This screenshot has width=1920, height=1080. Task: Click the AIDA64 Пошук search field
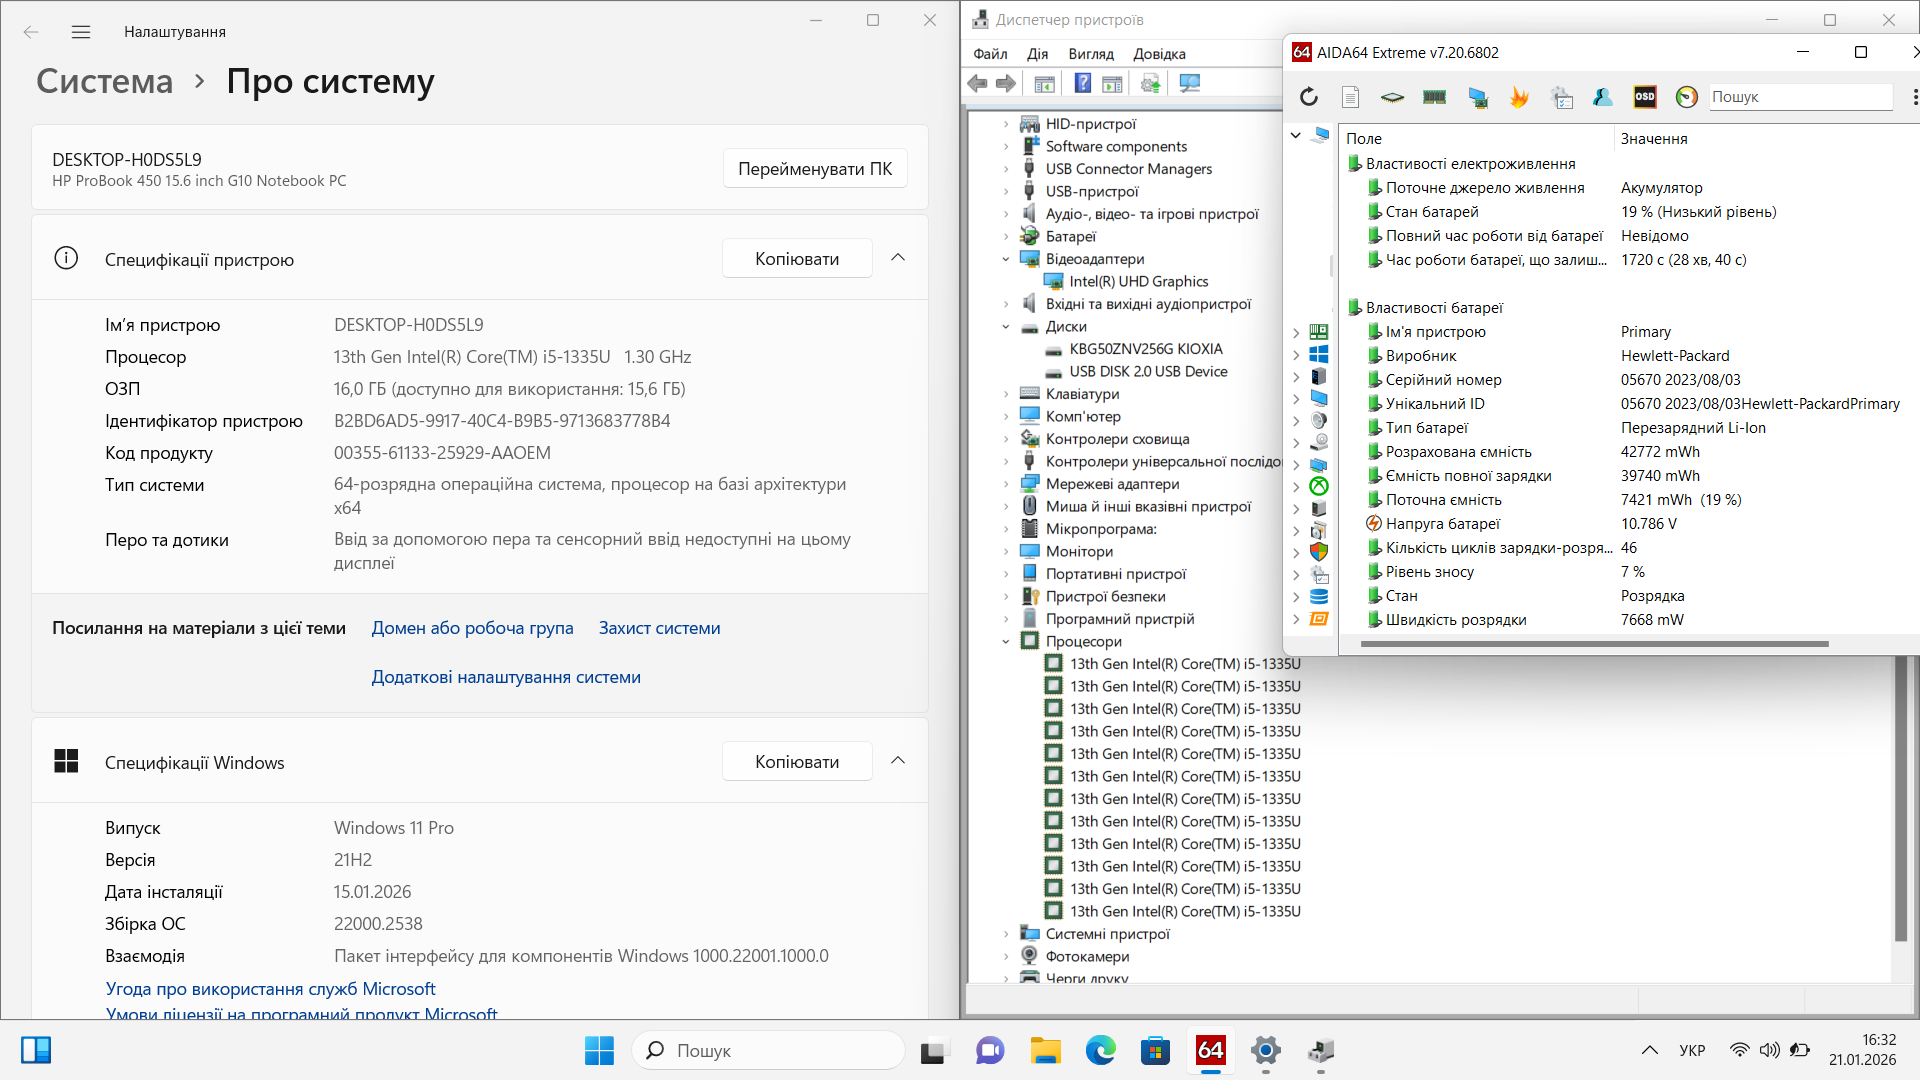click(x=1799, y=97)
